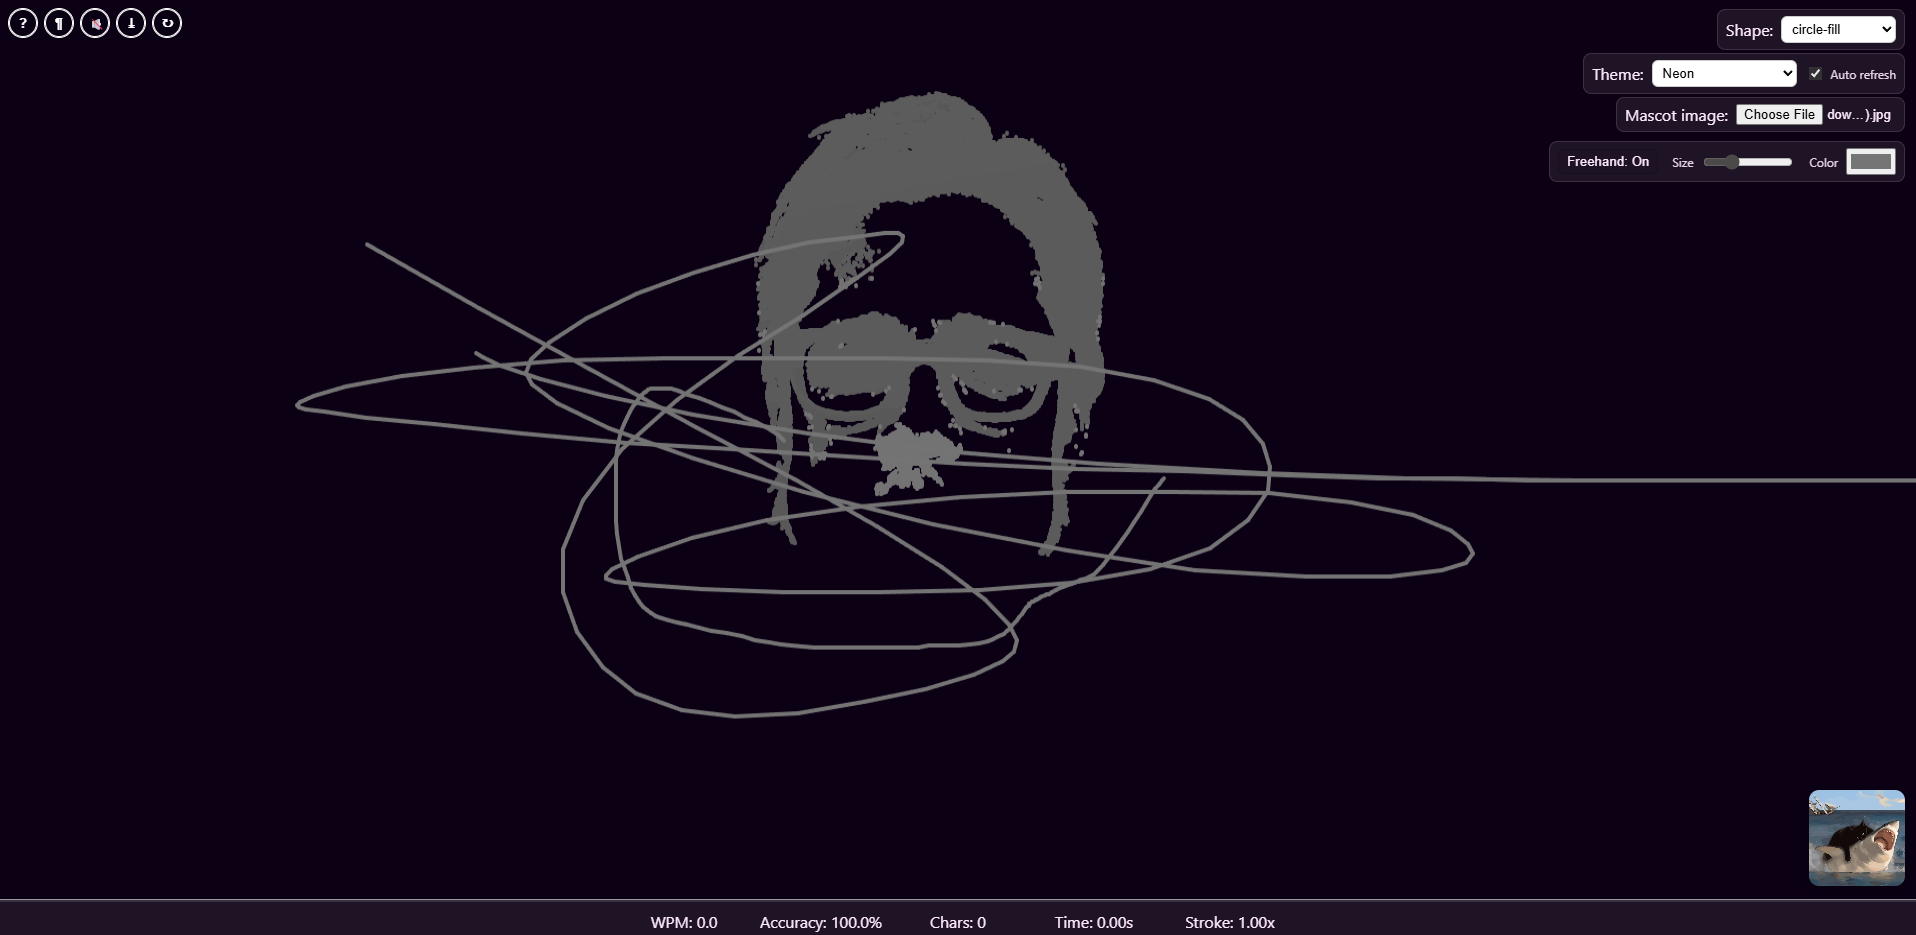Uncheck the Auto refresh checkbox
1916x935 pixels.
[x=1815, y=74]
